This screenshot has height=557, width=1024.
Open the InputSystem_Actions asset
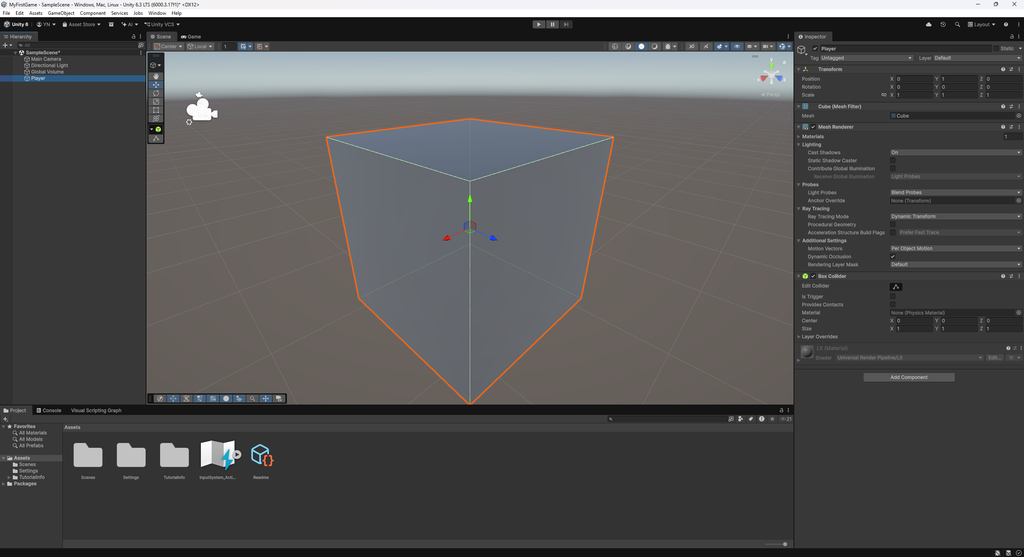pyautogui.click(x=217, y=455)
